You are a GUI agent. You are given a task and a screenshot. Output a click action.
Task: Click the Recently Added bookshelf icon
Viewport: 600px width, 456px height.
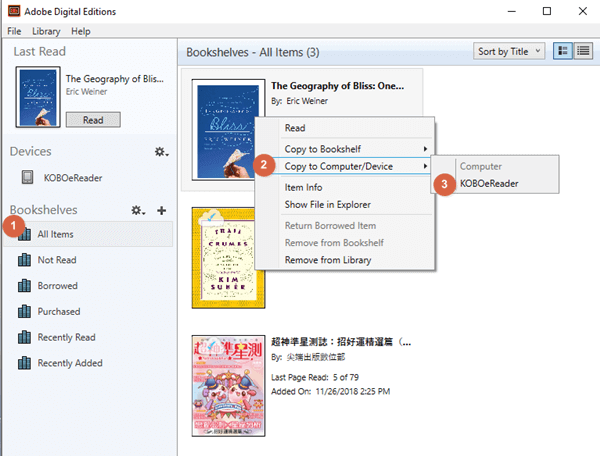pyautogui.click(x=24, y=363)
